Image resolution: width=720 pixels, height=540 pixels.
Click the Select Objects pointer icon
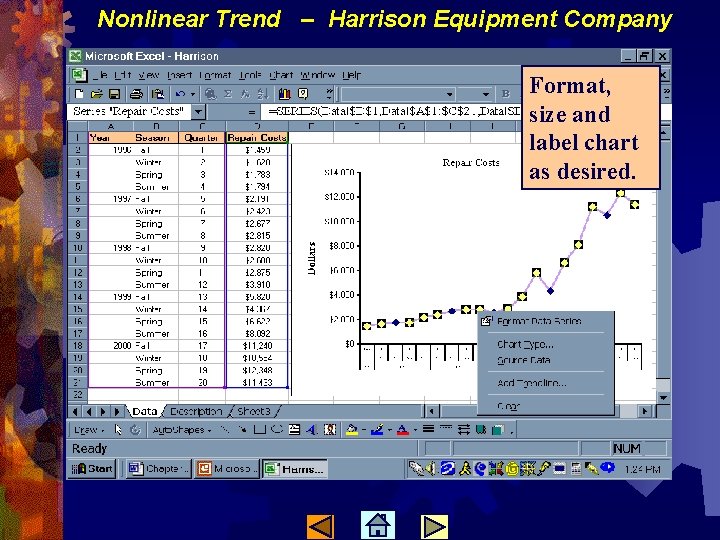point(118,430)
